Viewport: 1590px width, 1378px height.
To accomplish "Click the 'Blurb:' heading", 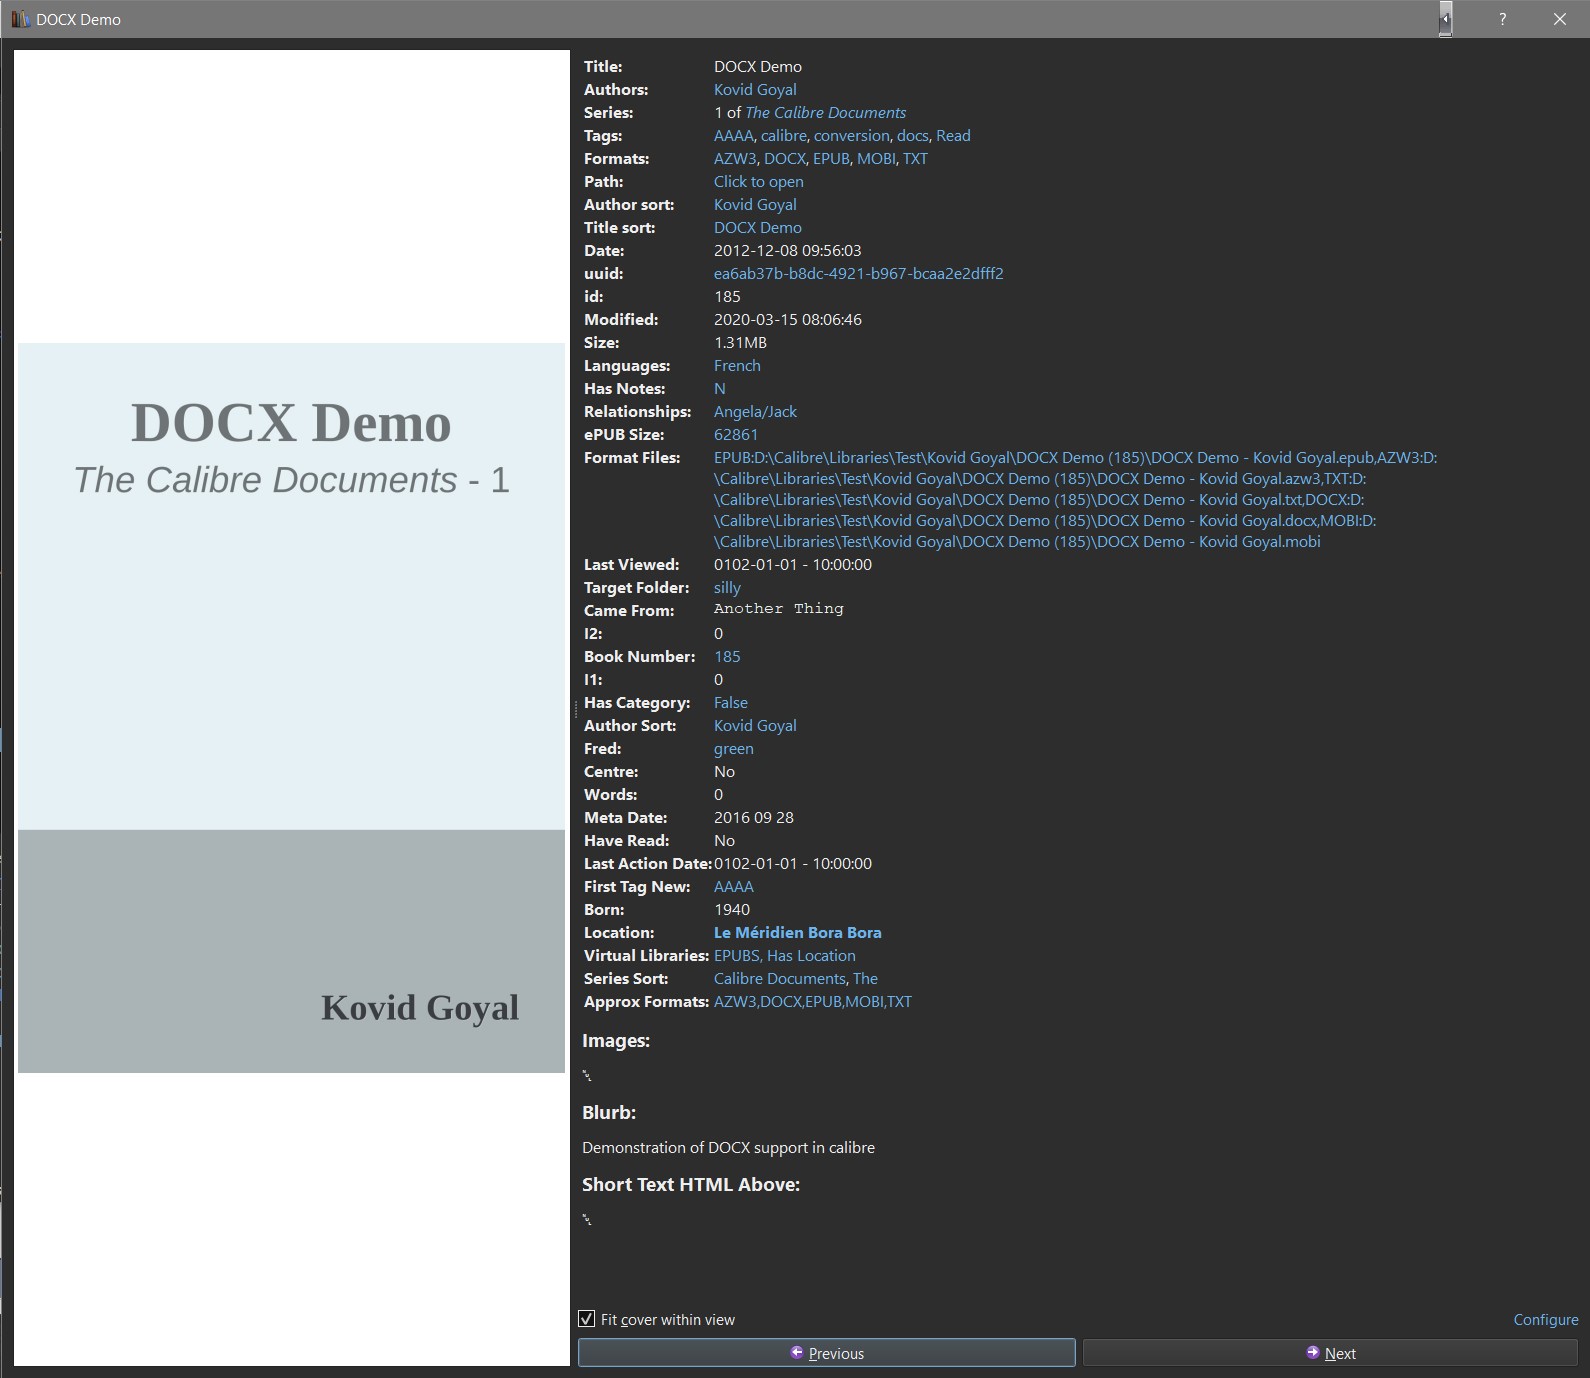I will [609, 1113].
